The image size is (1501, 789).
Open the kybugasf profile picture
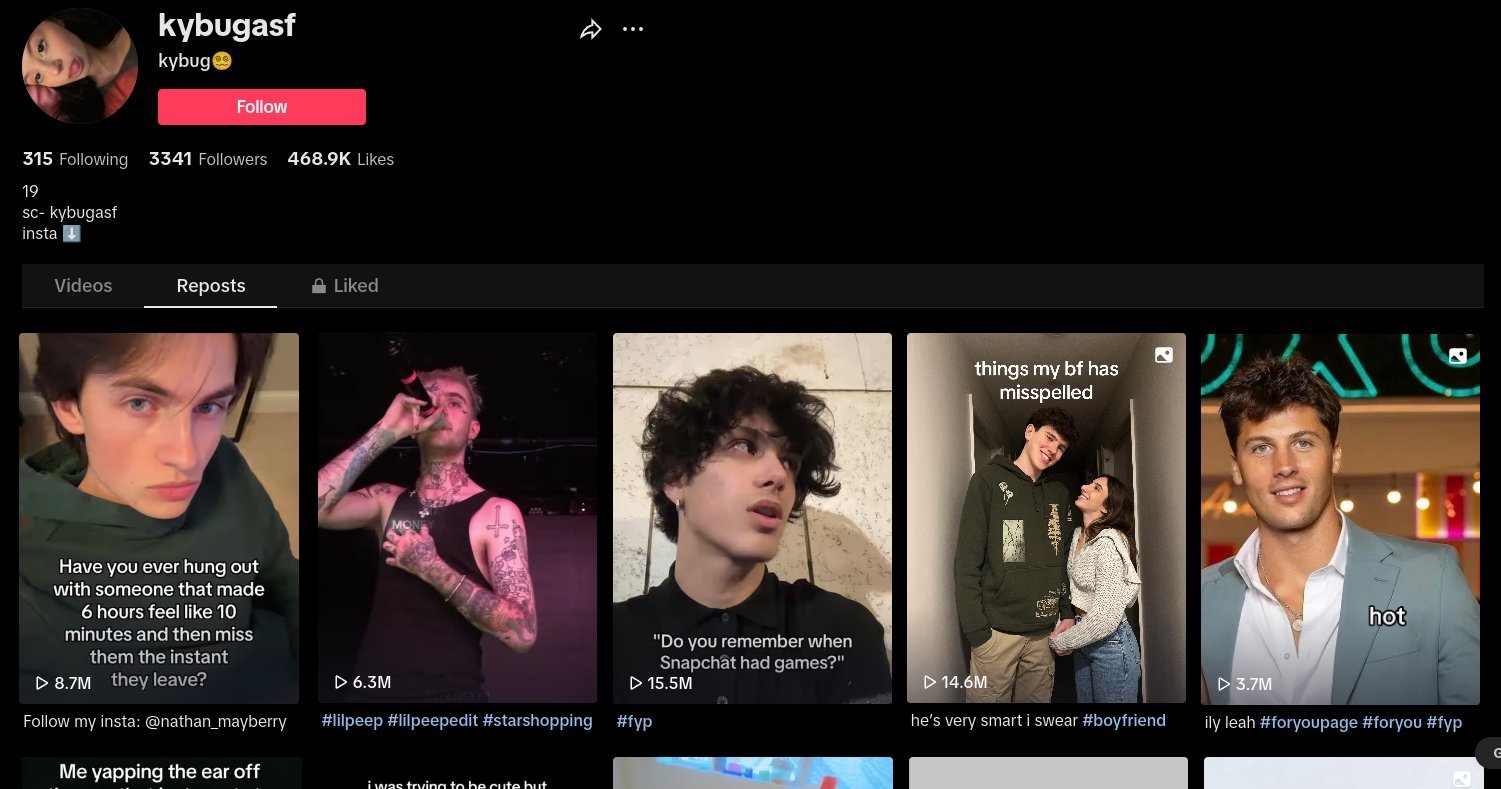pyautogui.click(x=80, y=66)
